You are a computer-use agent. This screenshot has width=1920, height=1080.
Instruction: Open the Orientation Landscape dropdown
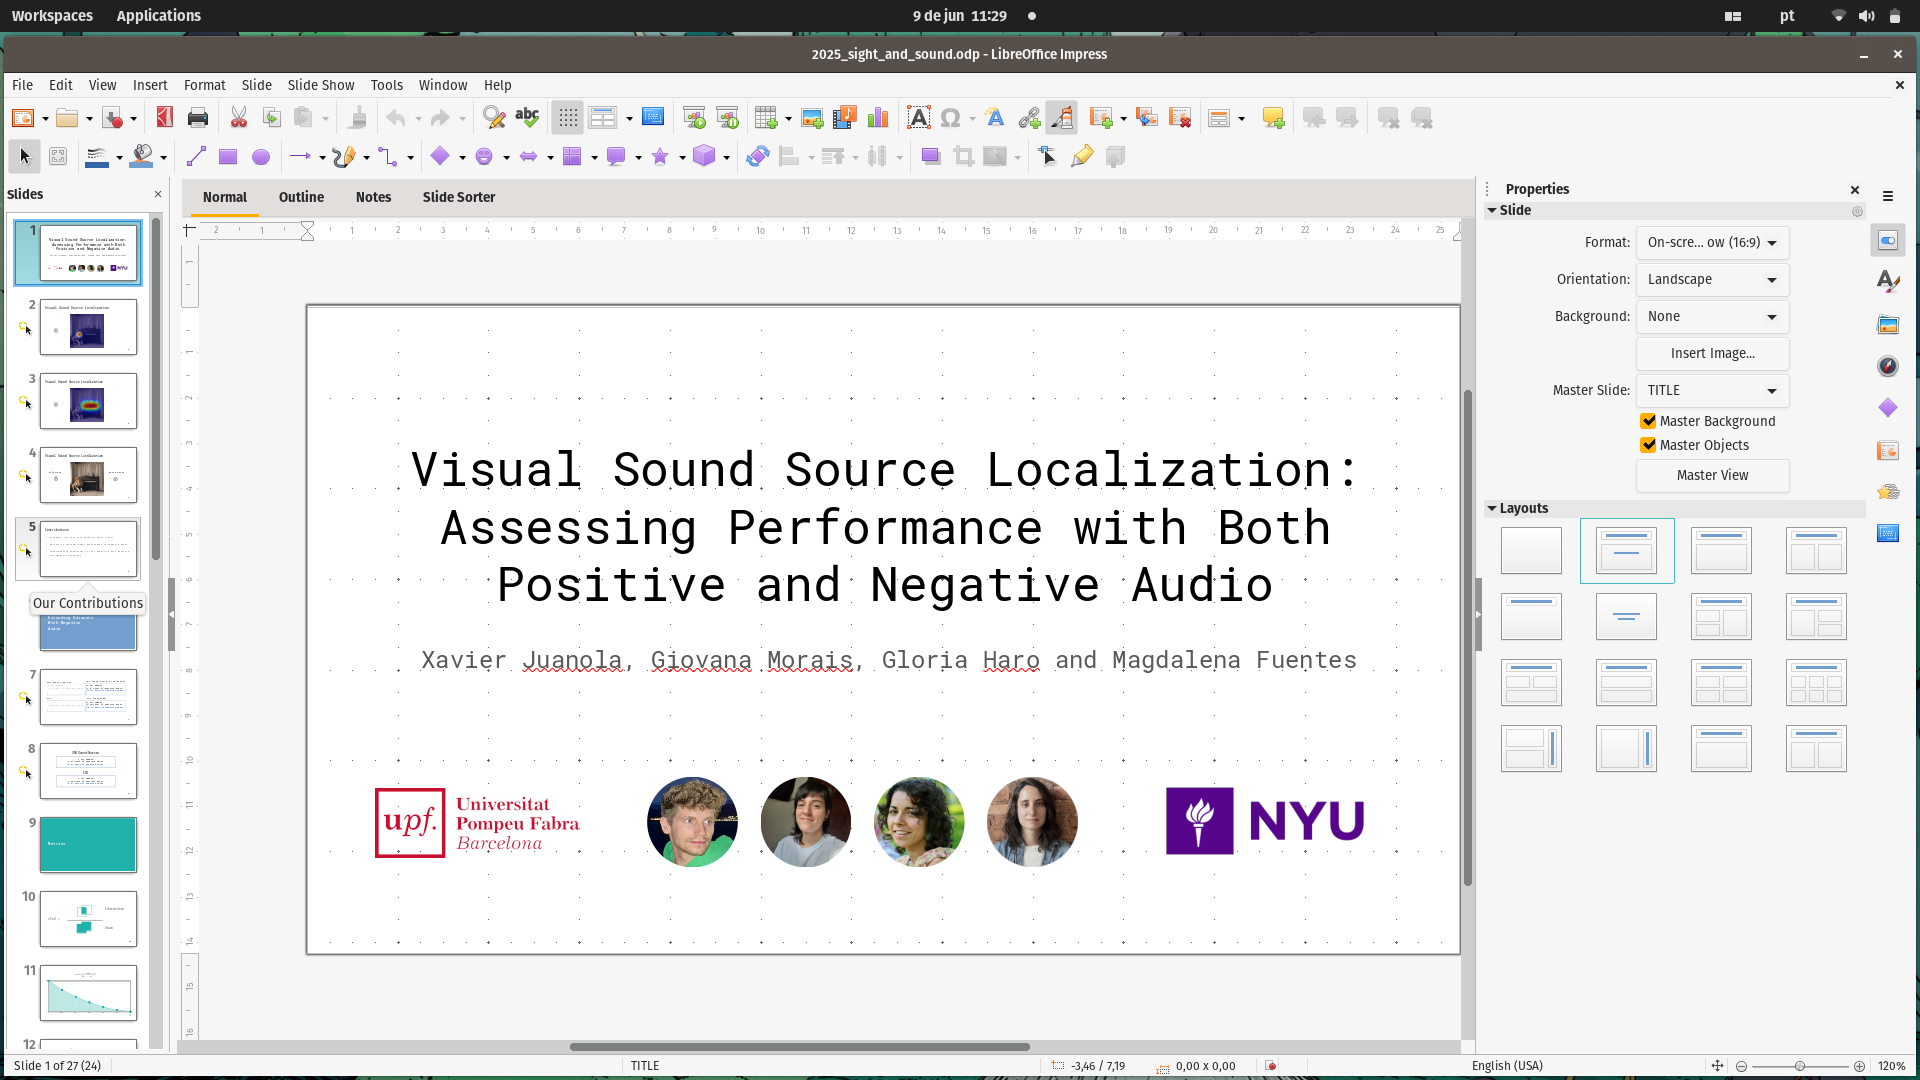click(1712, 279)
